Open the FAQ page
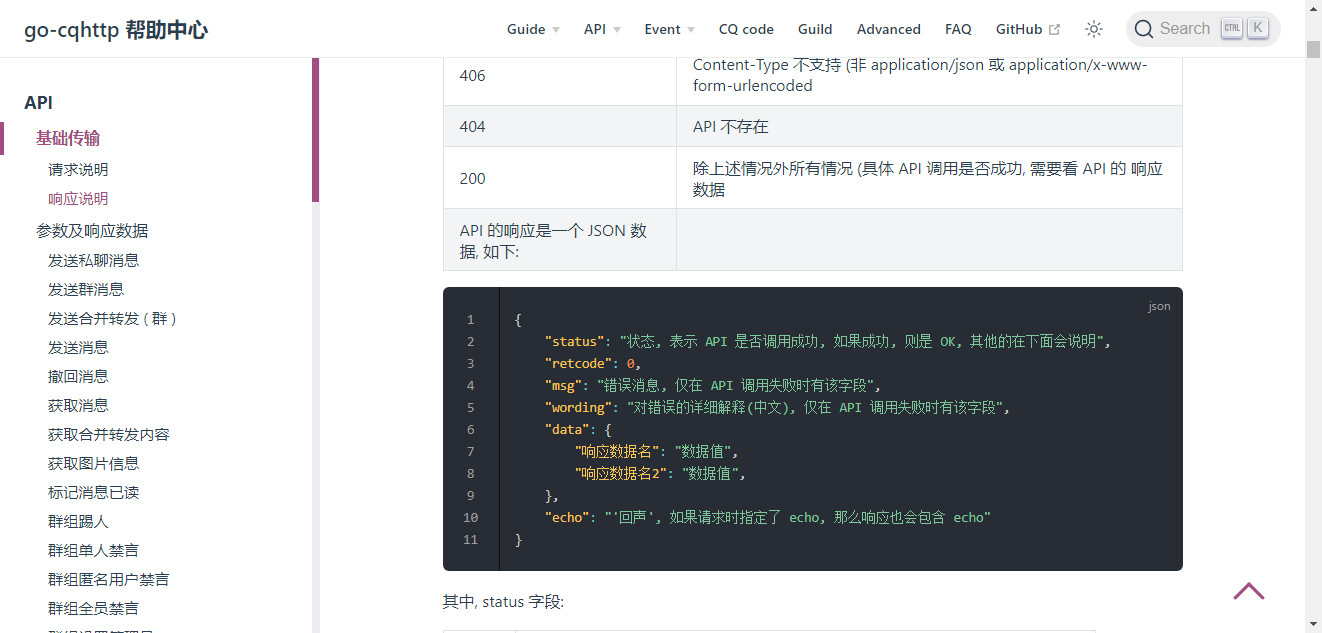The width and height of the screenshot is (1322, 633). tap(958, 29)
